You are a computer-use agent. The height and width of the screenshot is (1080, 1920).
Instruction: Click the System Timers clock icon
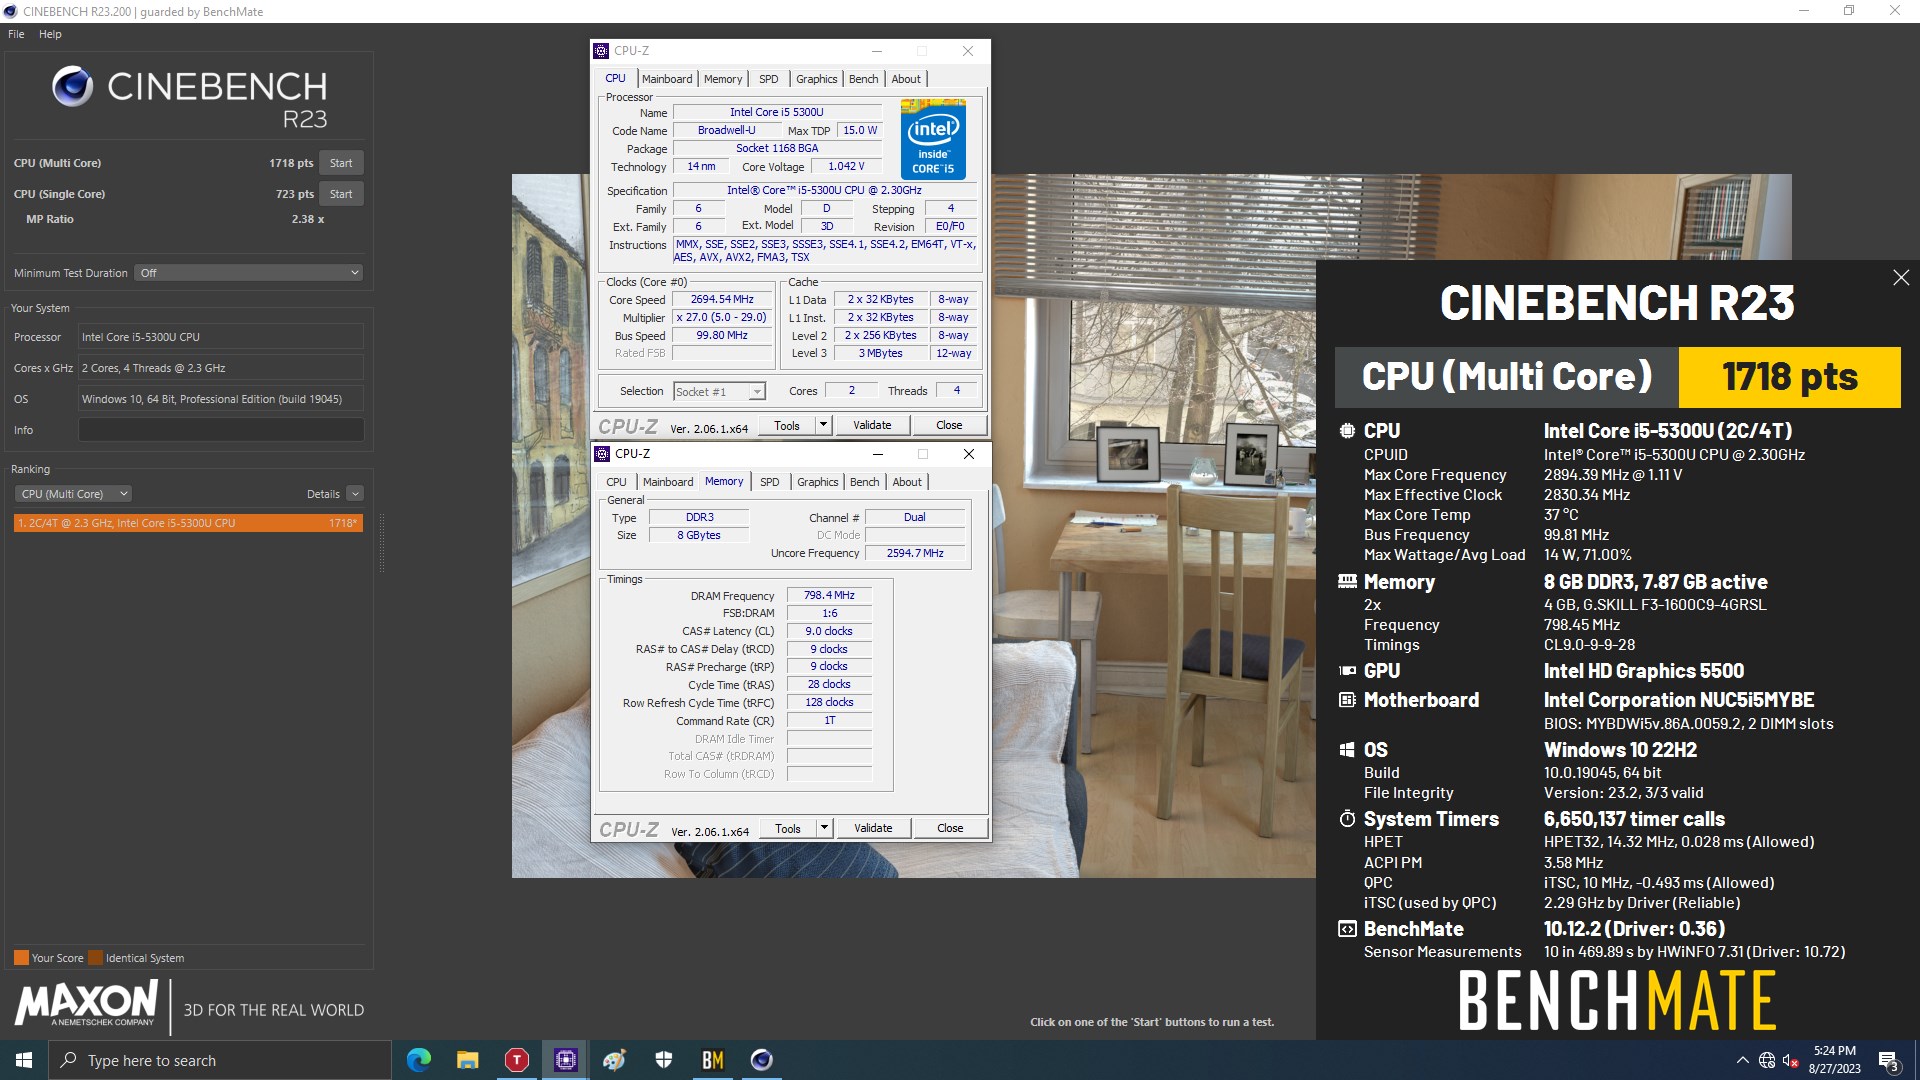tap(1347, 819)
